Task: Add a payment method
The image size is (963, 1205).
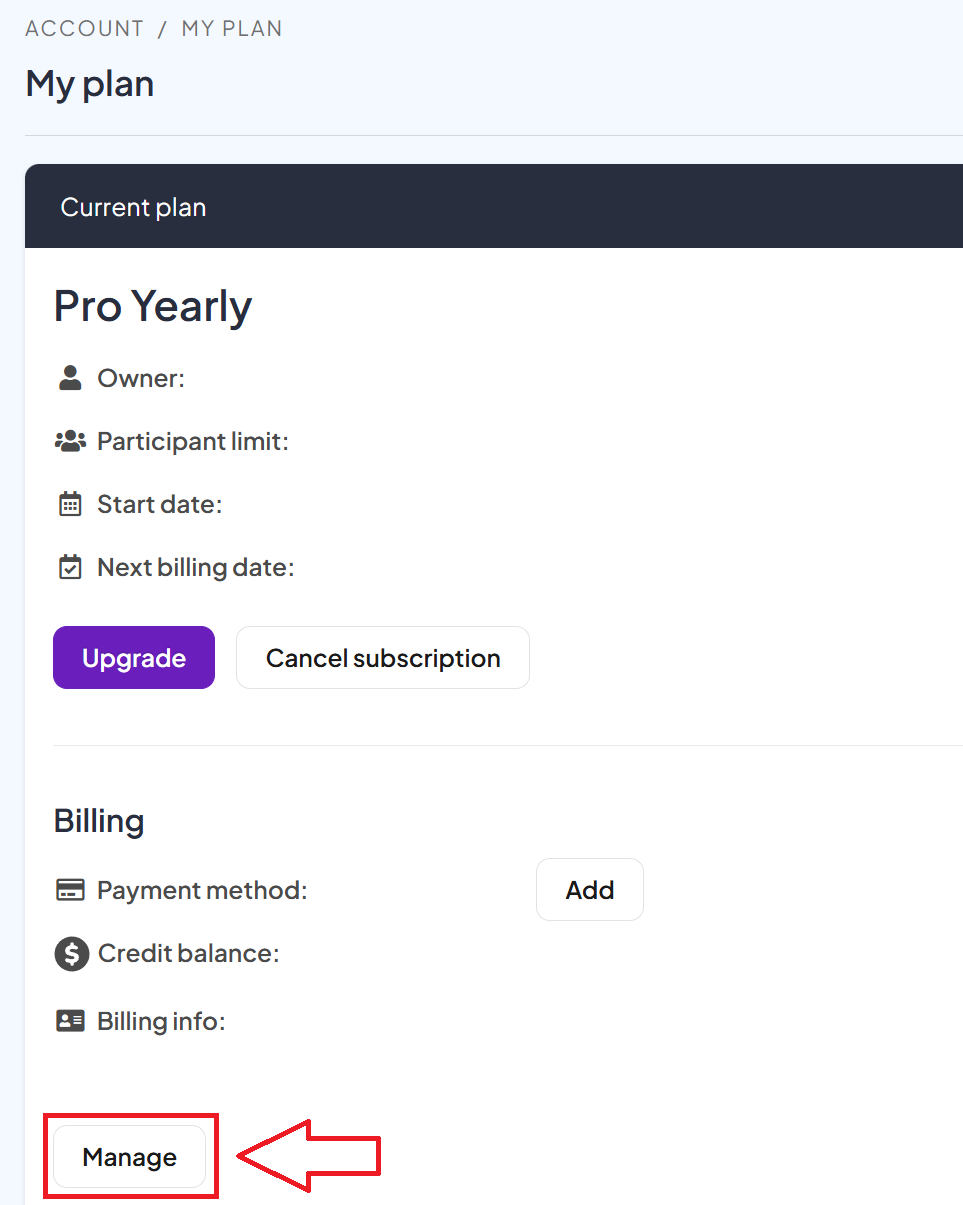Action: click(590, 890)
